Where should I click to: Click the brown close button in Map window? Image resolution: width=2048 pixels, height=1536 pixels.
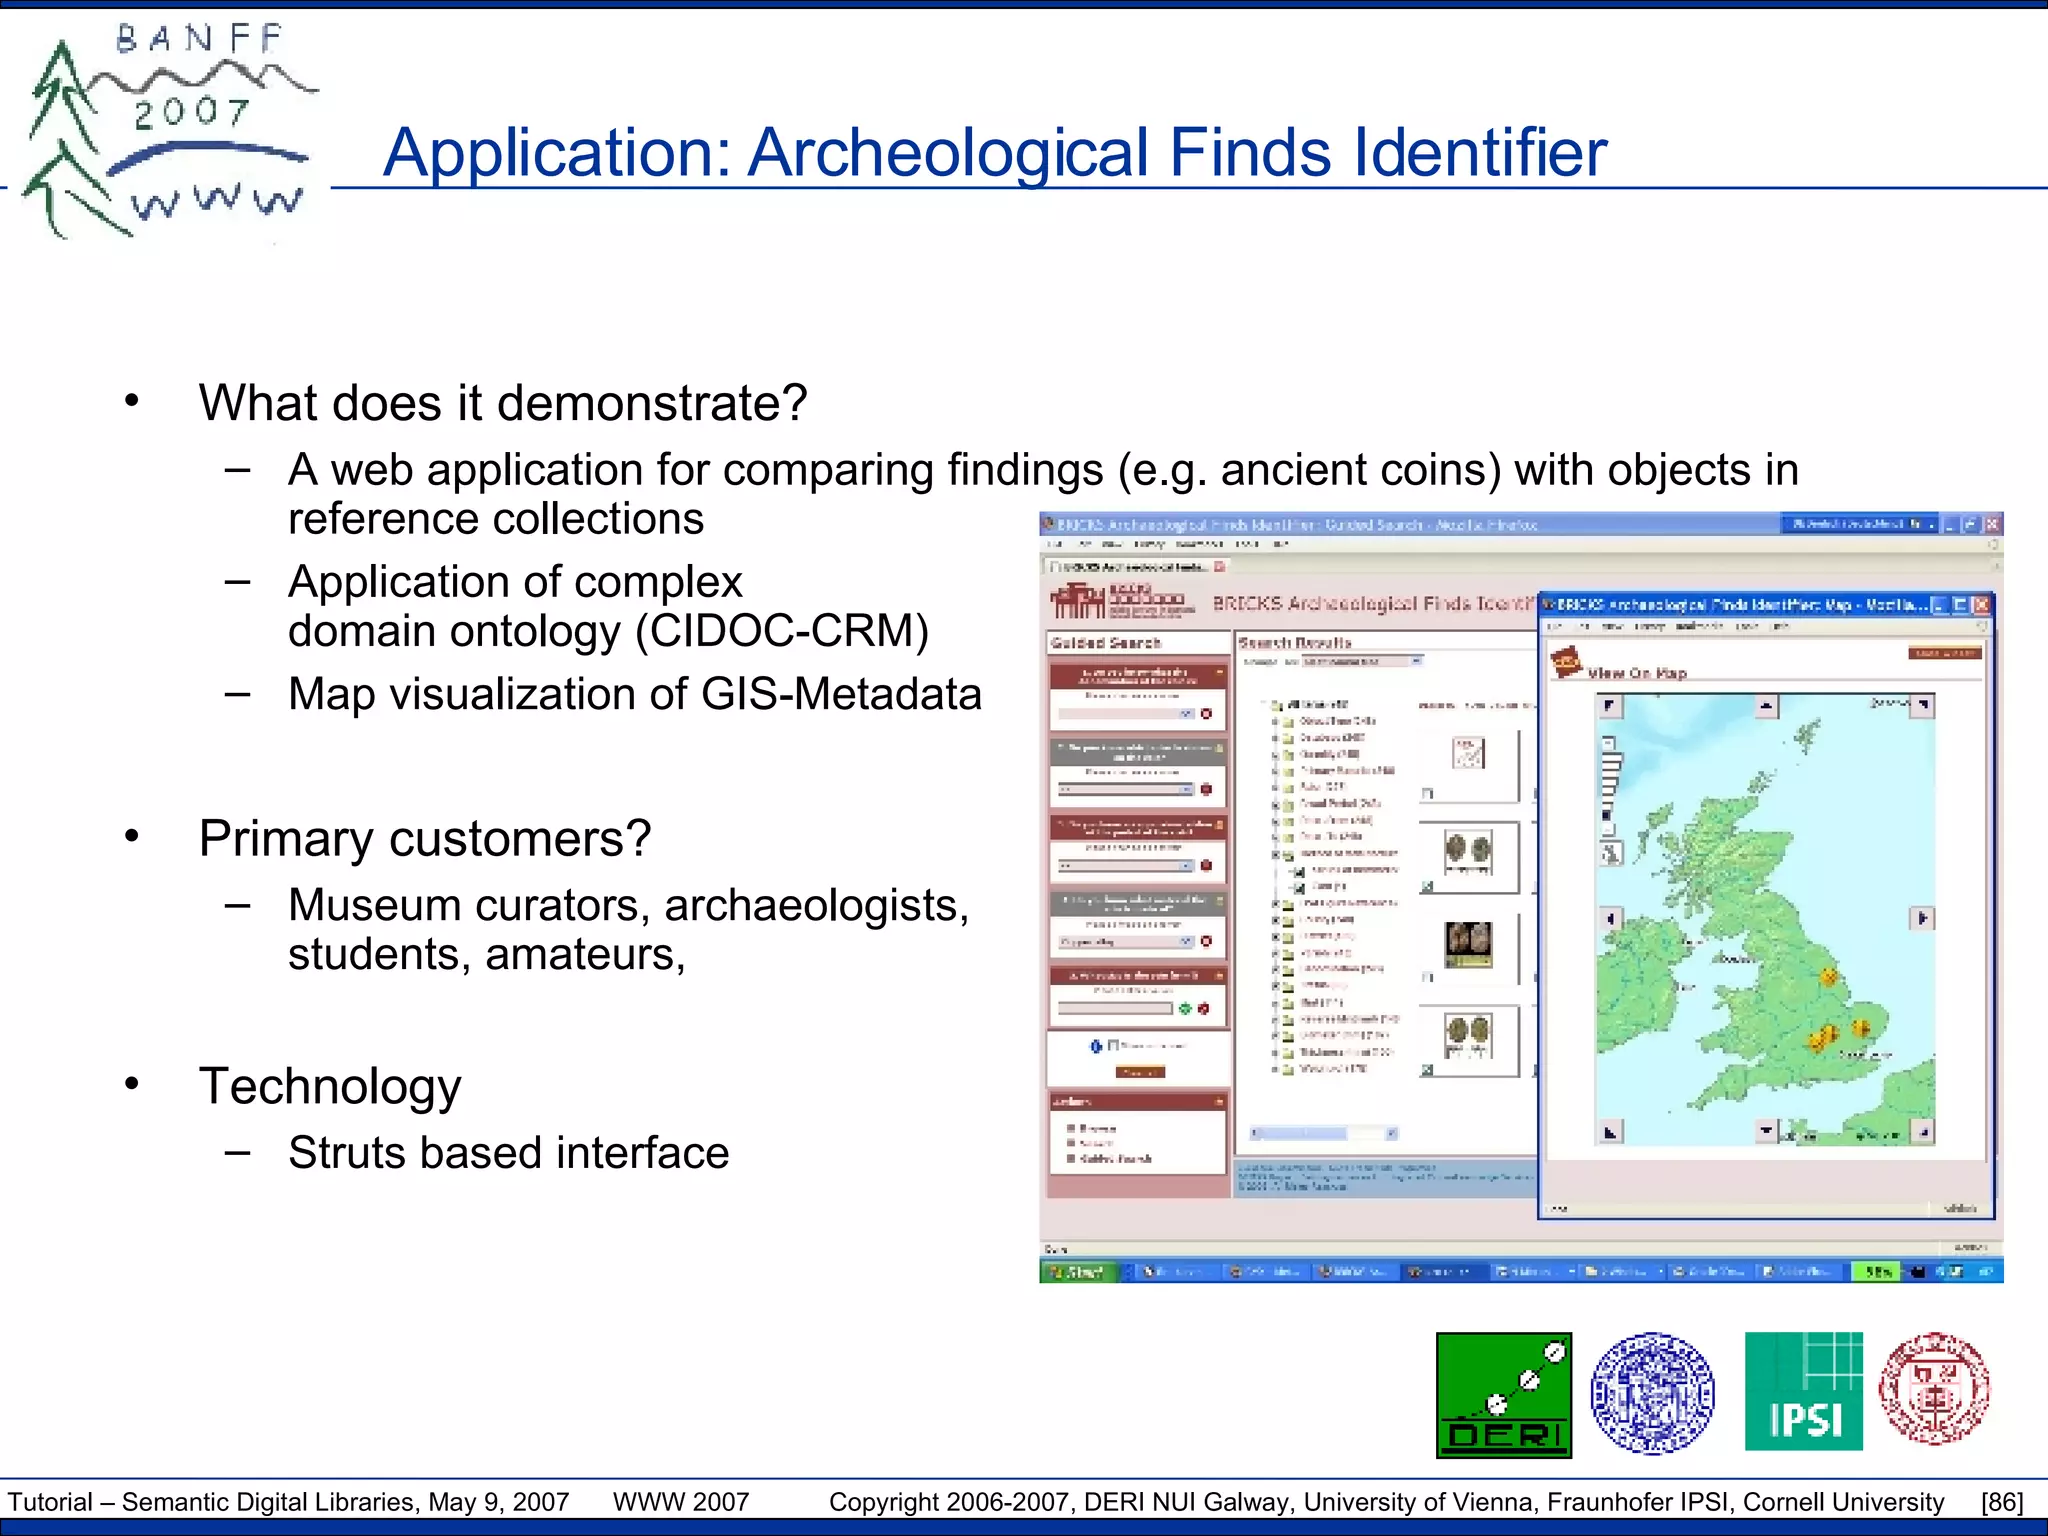(1944, 652)
